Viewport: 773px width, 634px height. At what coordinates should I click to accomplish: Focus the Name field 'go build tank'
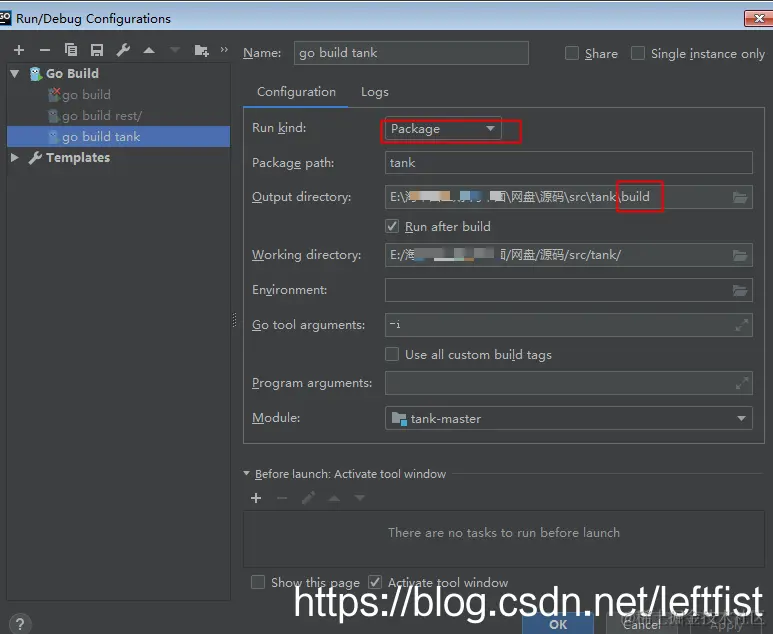click(411, 53)
